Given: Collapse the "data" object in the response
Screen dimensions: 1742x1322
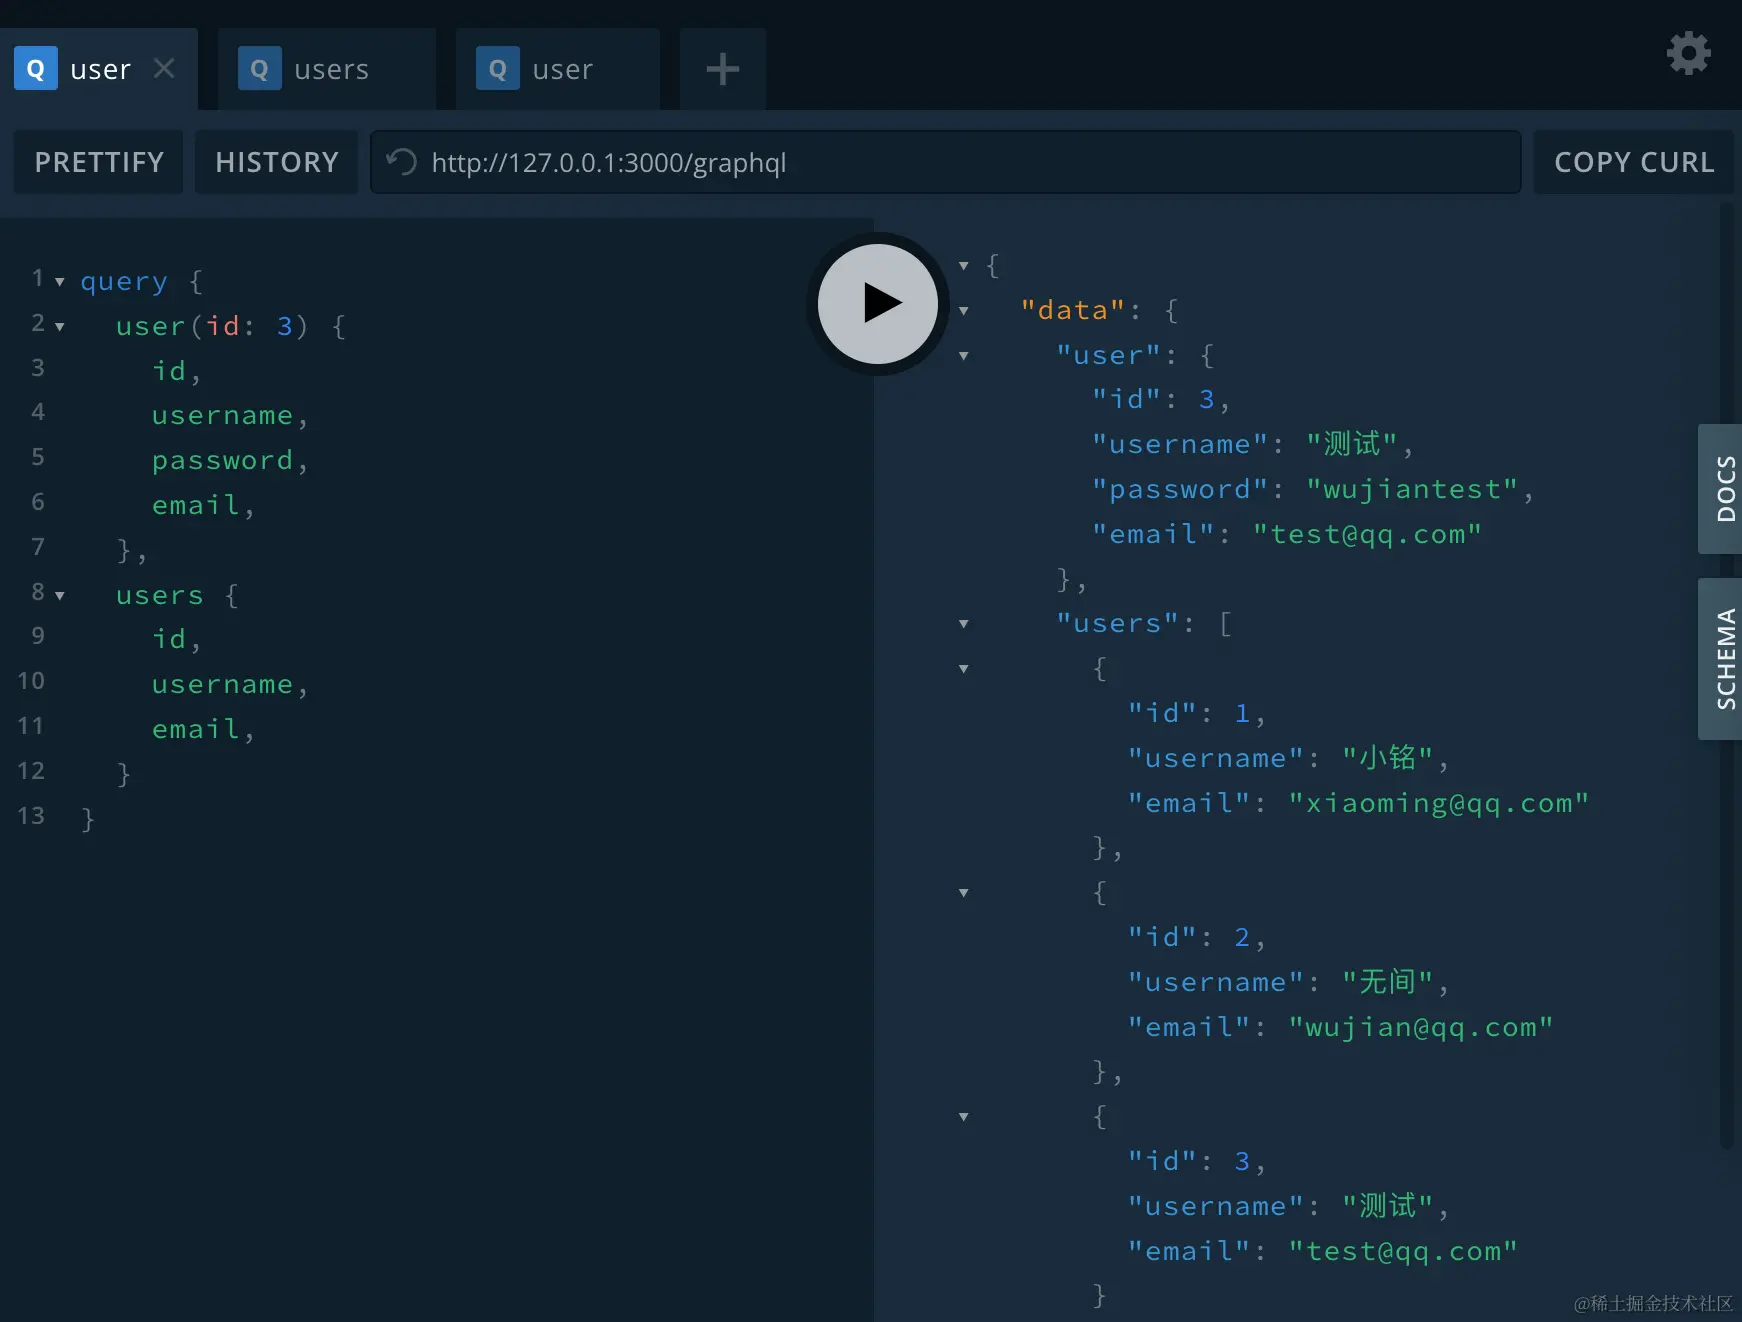Looking at the screenshot, I should 964,311.
